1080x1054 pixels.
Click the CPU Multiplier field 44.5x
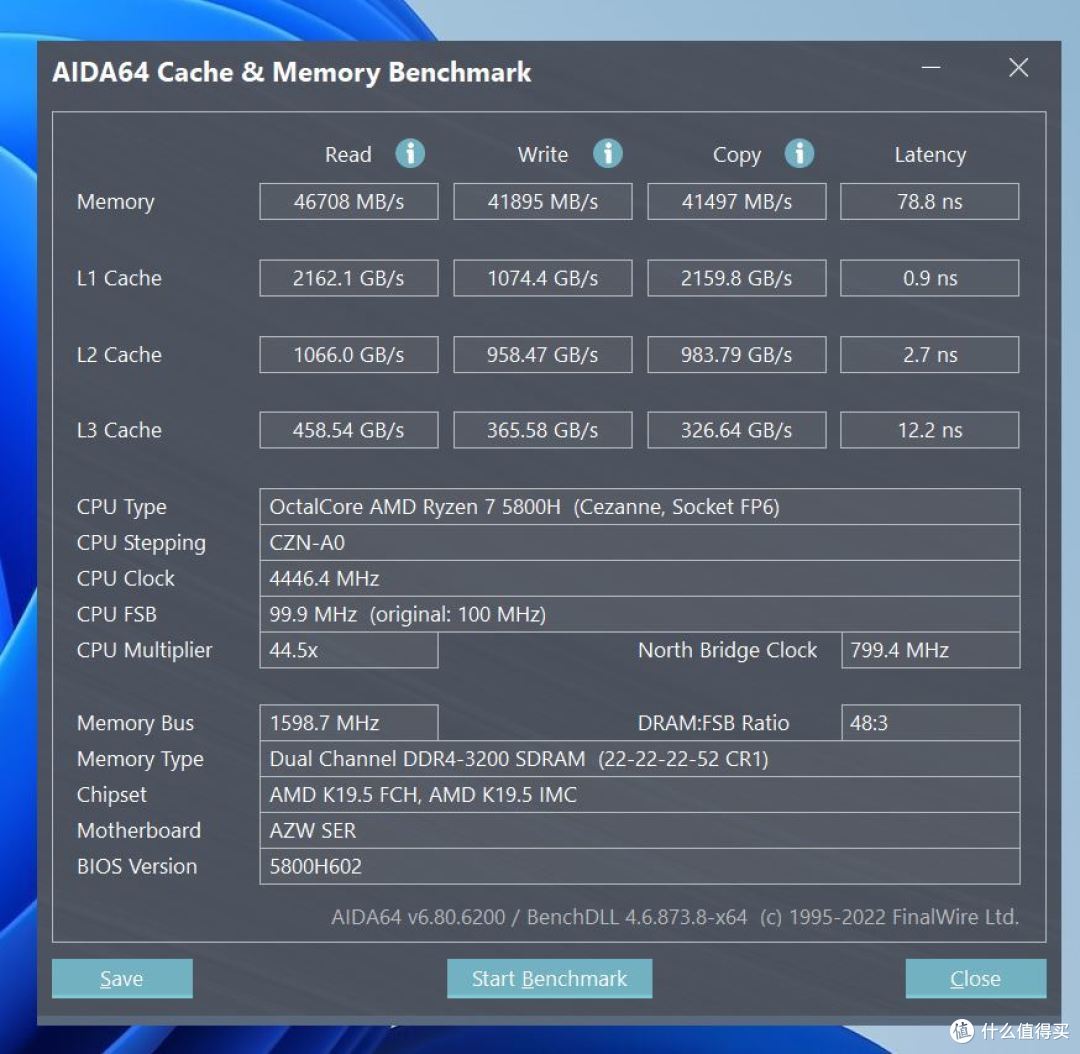tap(349, 650)
